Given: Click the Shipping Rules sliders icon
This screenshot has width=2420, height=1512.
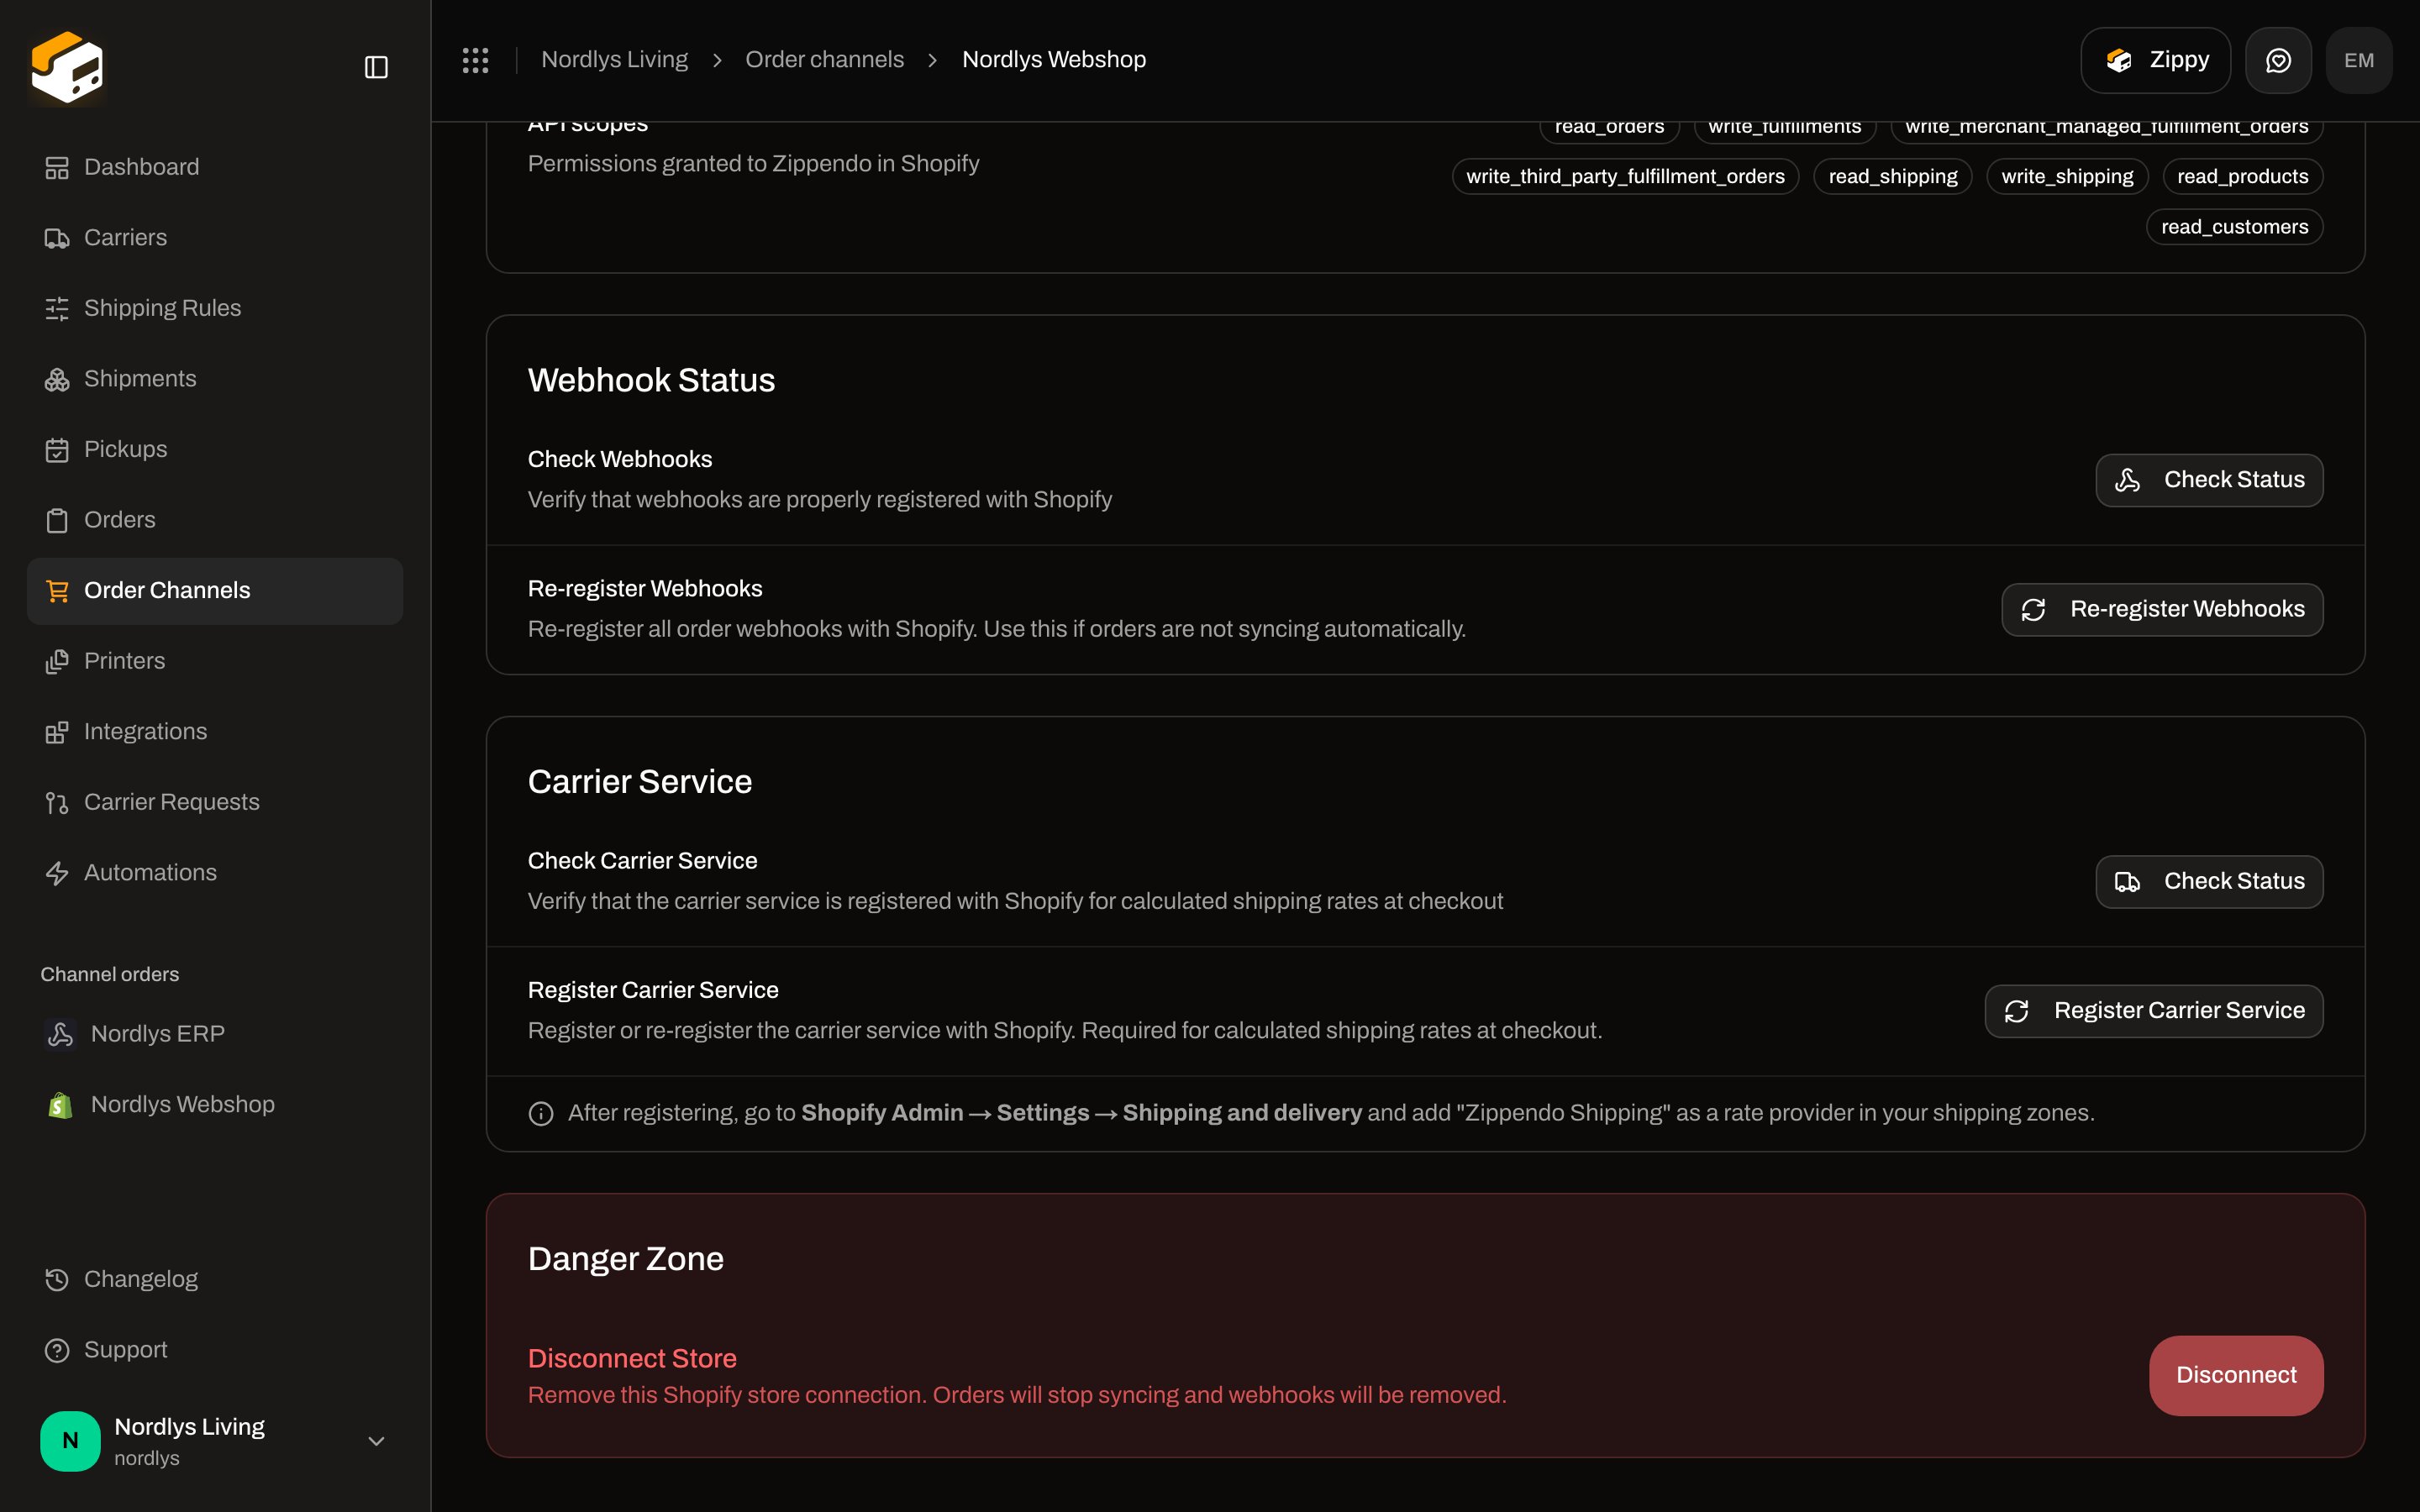Looking at the screenshot, I should [57, 308].
